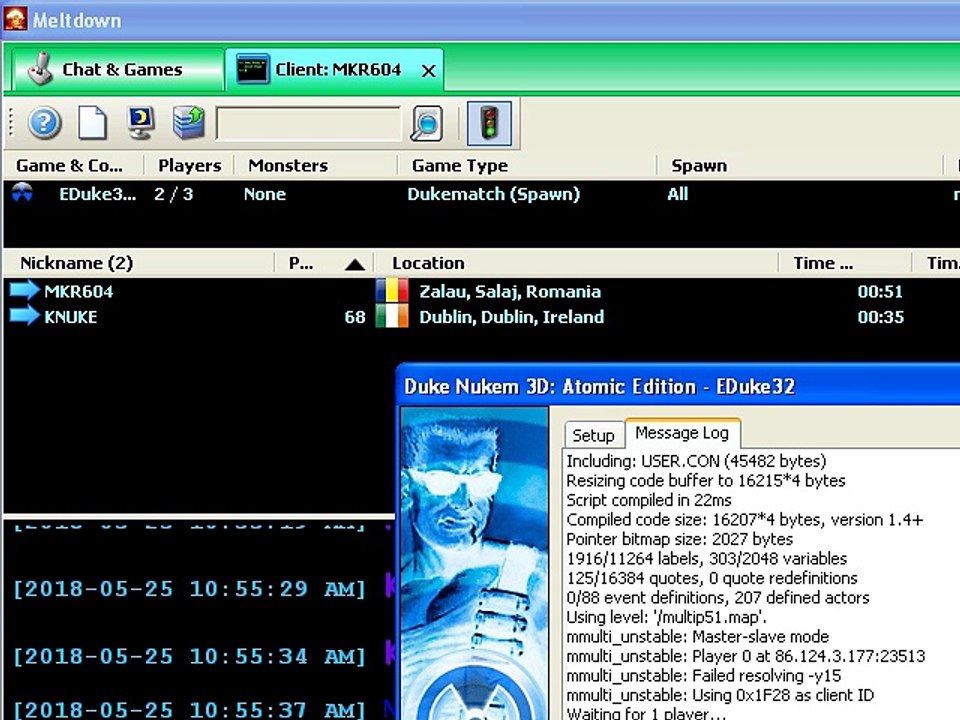Click log line 'Including: USER.CON (45482 bytes)'
This screenshot has width=960, height=720.
click(696, 461)
